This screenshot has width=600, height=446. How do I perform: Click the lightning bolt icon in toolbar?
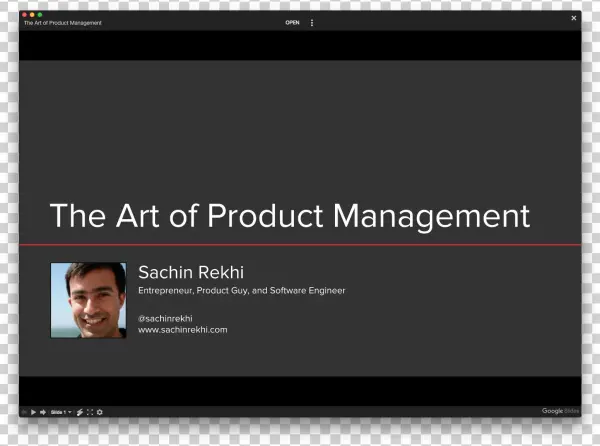tap(79, 411)
